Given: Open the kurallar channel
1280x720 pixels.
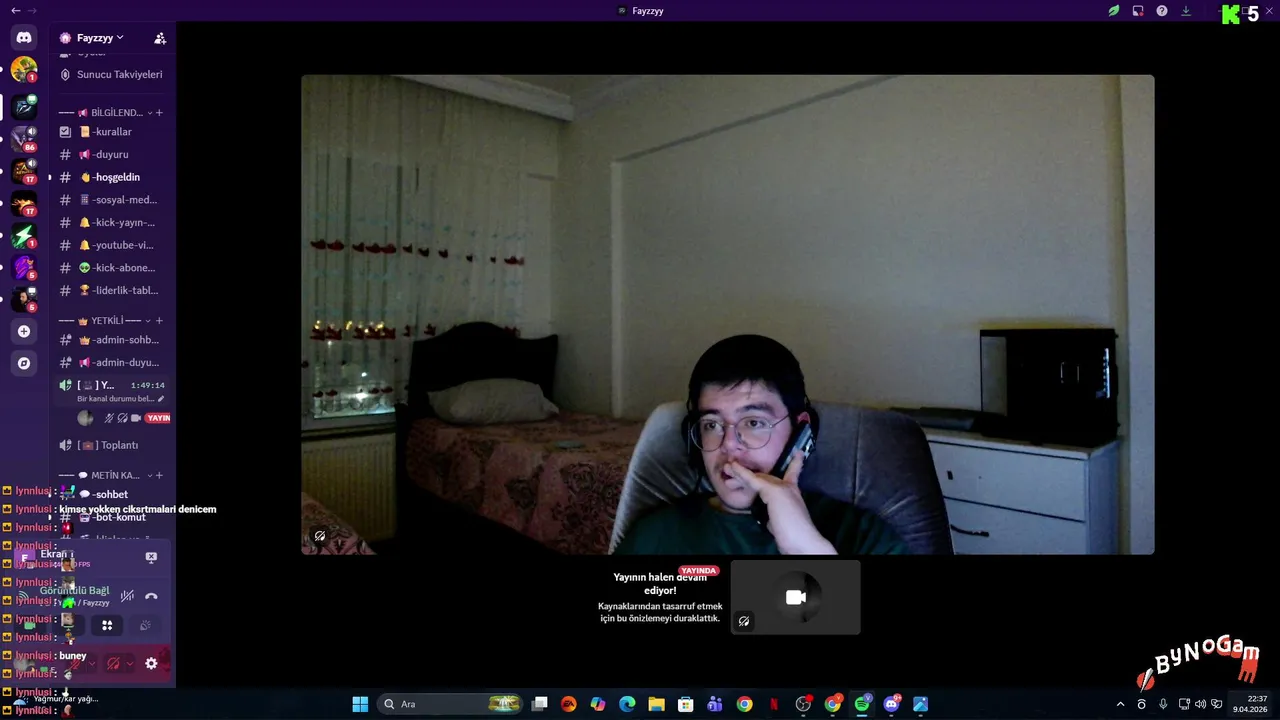Looking at the screenshot, I should coord(112,132).
